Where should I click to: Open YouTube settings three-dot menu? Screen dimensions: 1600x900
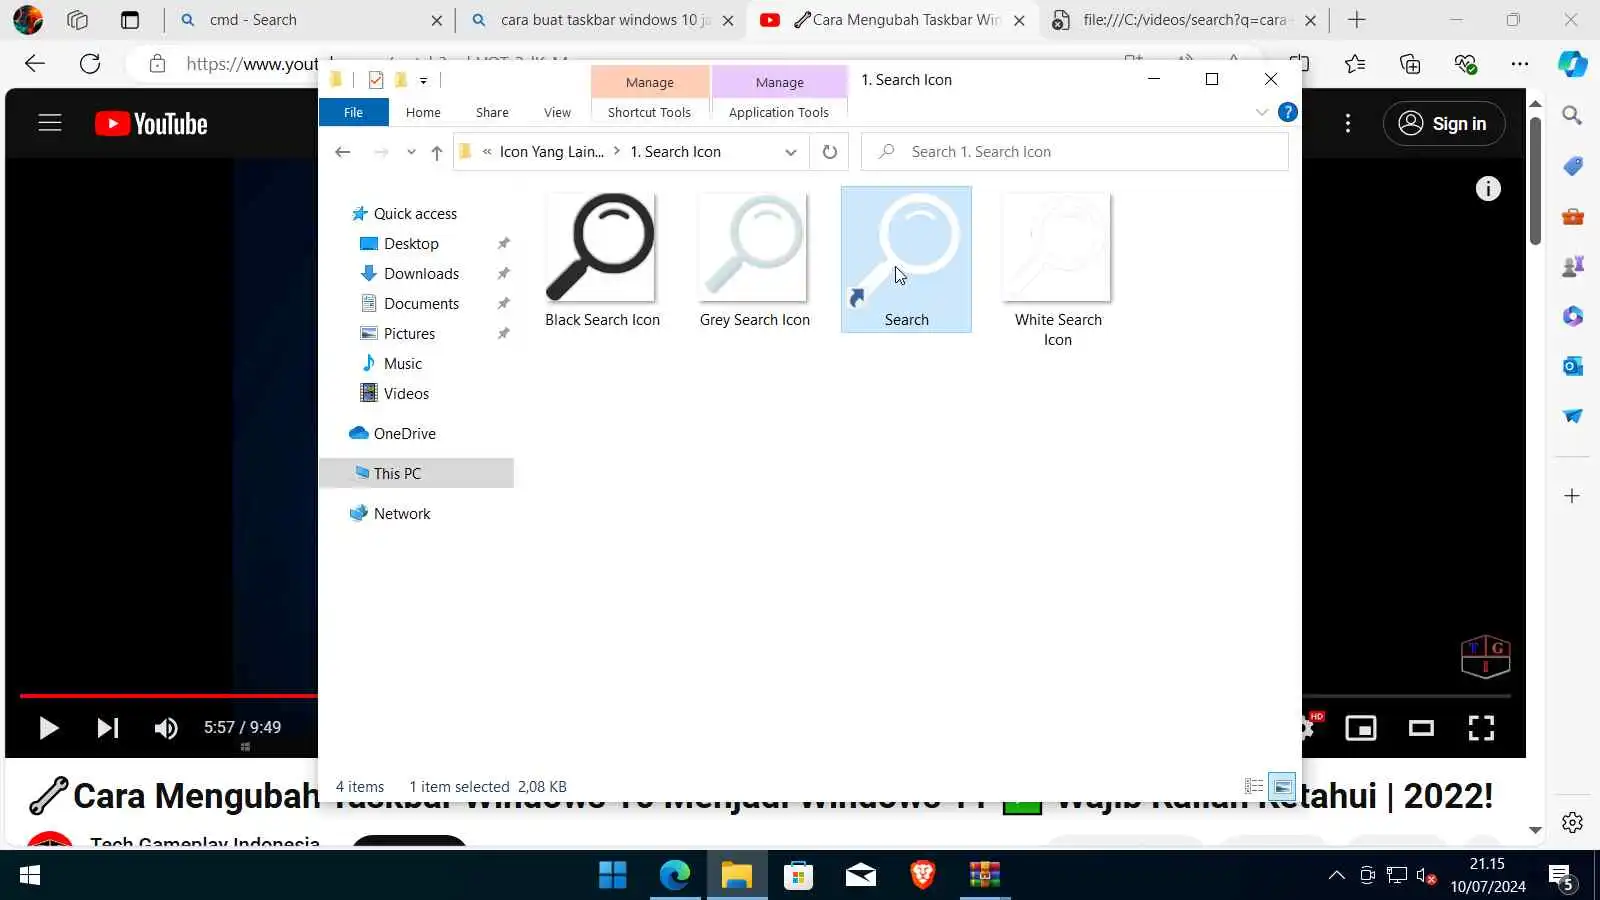[x=1348, y=123]
